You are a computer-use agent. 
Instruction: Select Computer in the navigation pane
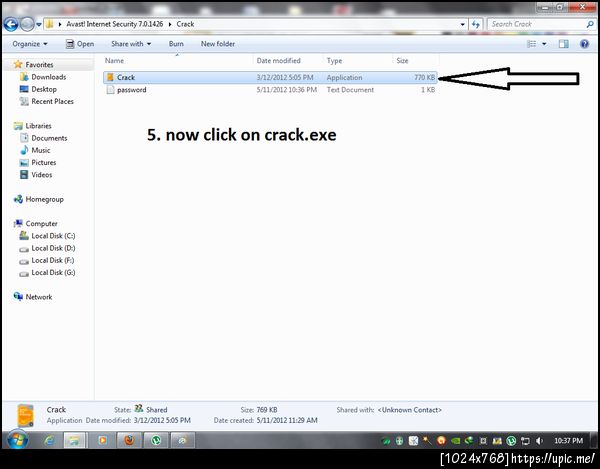tap(41, 224)
